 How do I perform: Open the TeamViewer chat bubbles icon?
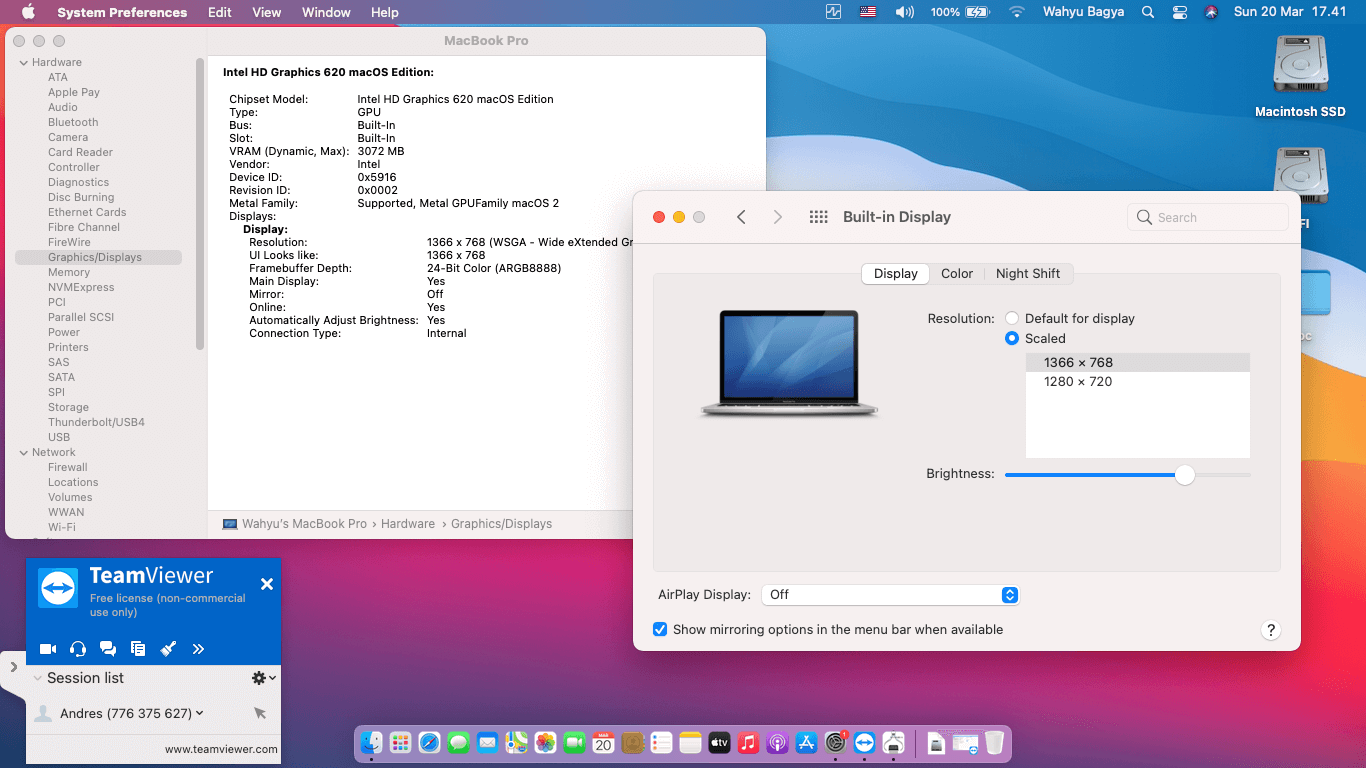click(108, 649)
